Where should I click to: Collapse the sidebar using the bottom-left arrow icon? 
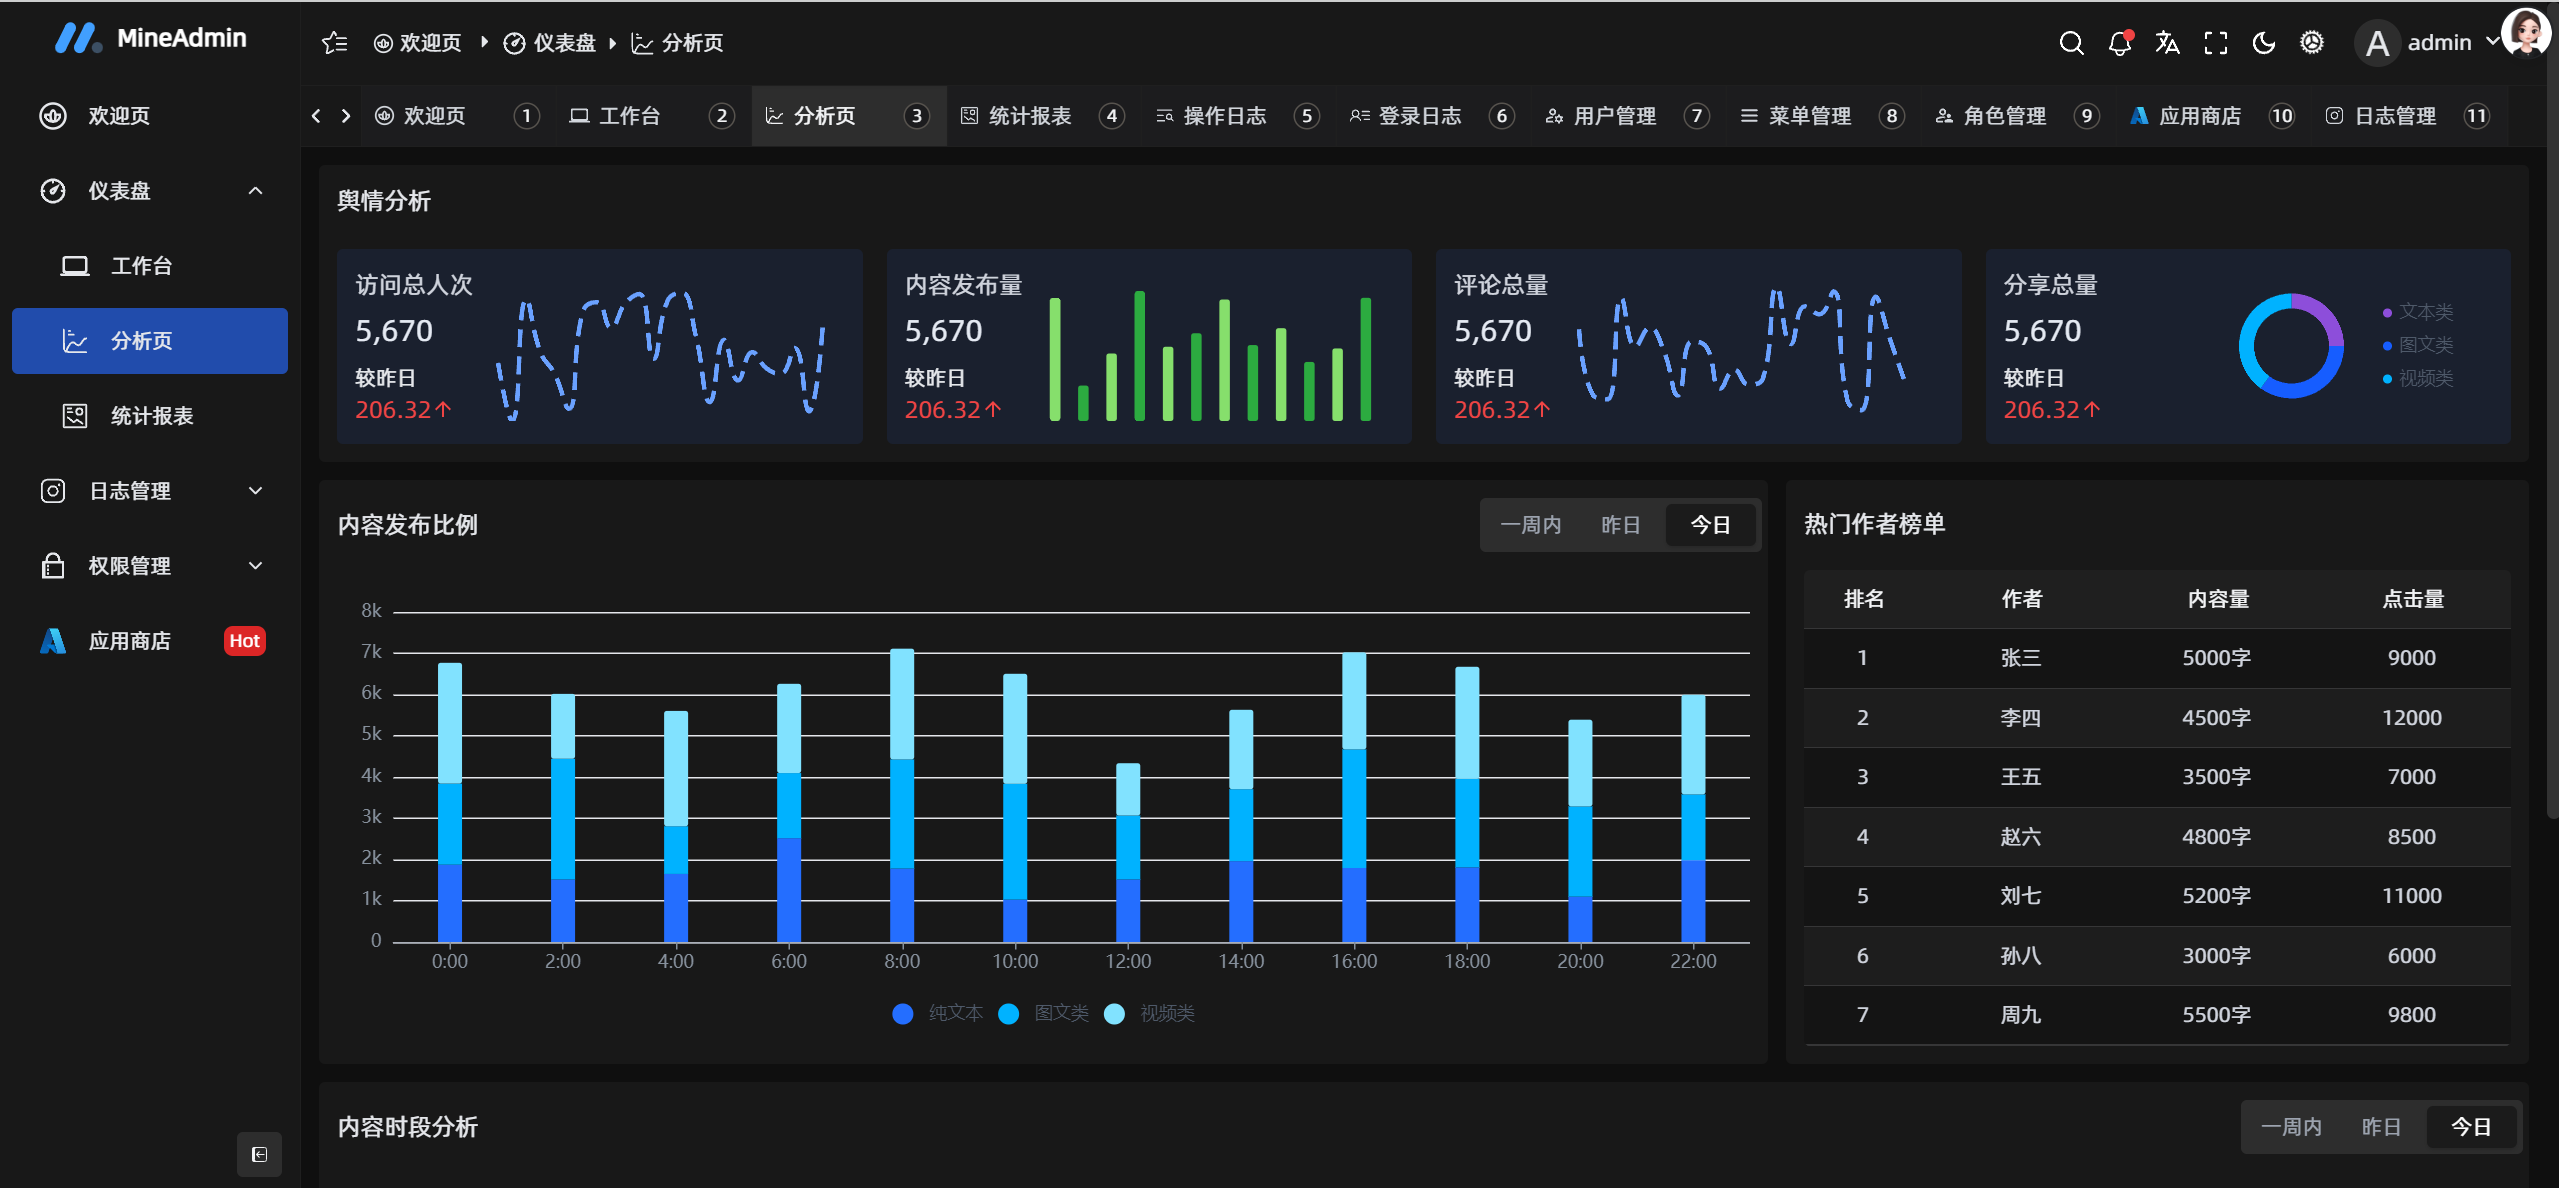(x=258, y=1154)
